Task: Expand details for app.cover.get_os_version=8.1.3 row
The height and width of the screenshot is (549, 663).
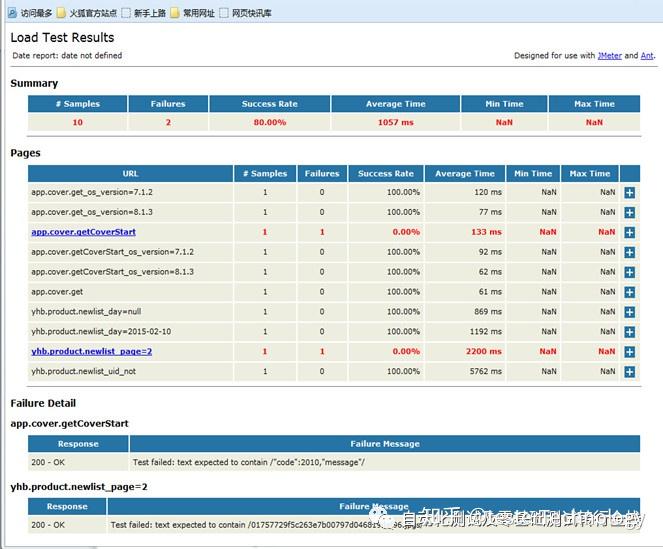Action: [629, 213]
